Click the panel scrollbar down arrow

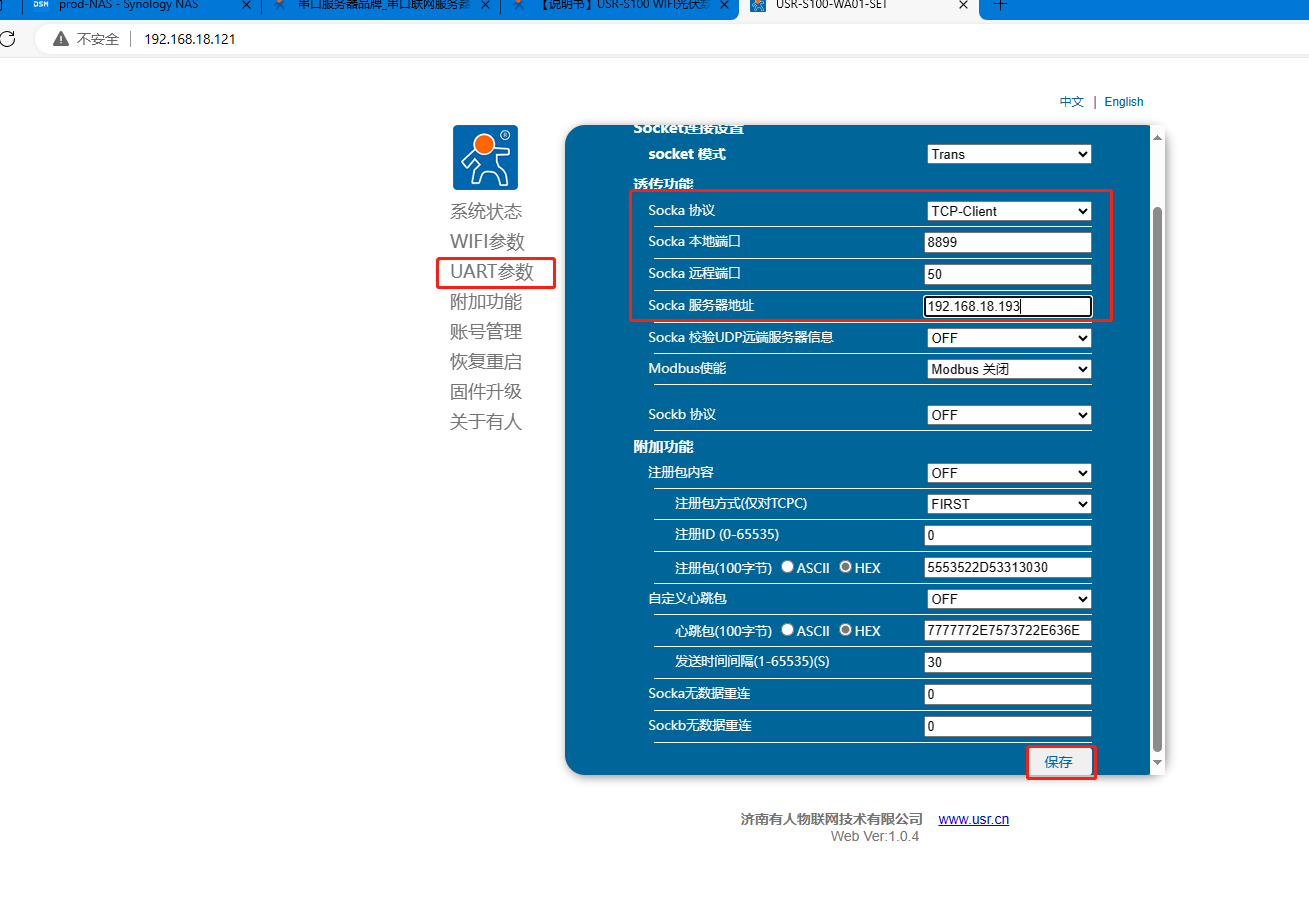coord(1157,763)
